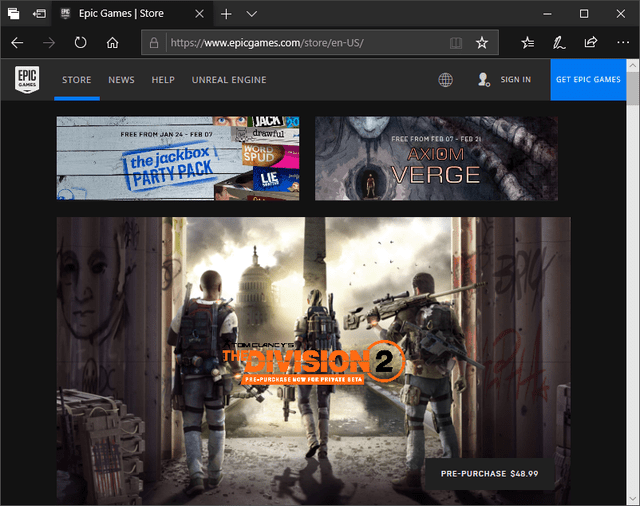Close the Epic Games Store tab

click(199, 14)
